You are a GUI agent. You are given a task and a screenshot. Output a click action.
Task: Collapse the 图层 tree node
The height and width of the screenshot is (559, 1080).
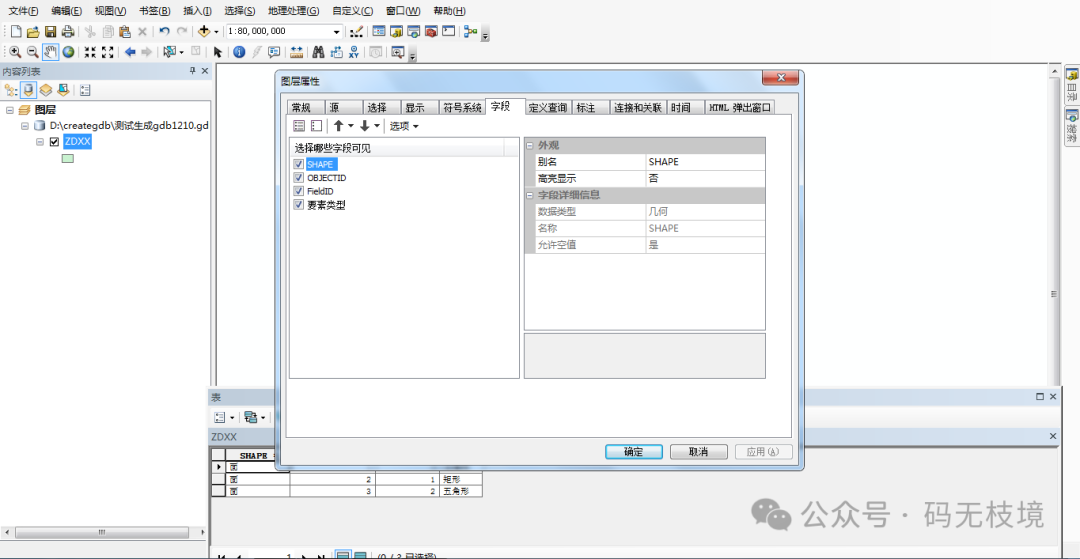(10, 109)
